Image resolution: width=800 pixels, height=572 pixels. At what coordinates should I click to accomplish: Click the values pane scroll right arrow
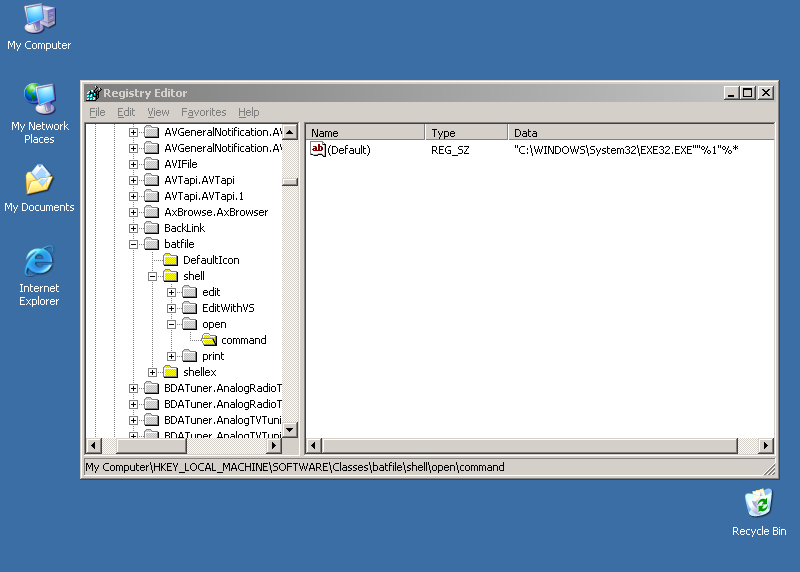[765, 445]
